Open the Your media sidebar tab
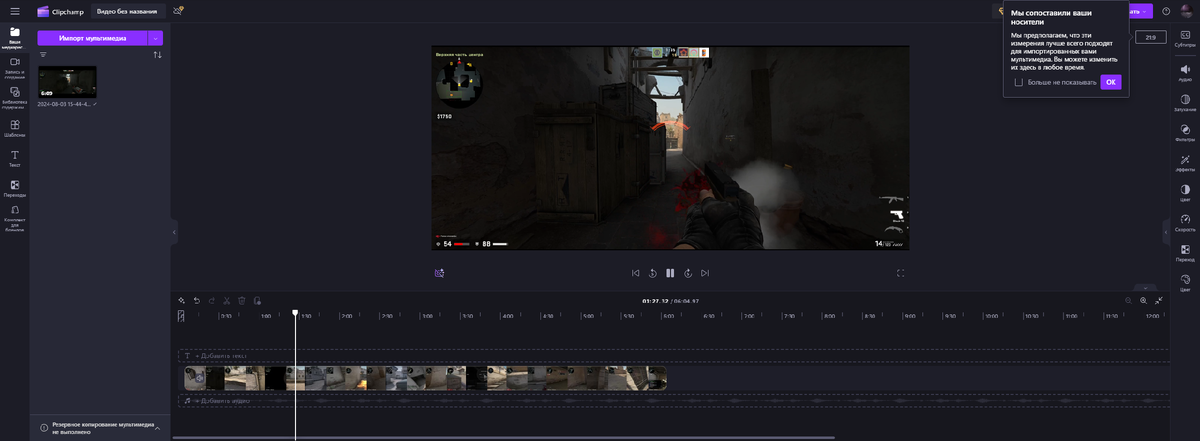This screenshot has width=1200, height=441. pyautogui.click(x=15, y=38)
